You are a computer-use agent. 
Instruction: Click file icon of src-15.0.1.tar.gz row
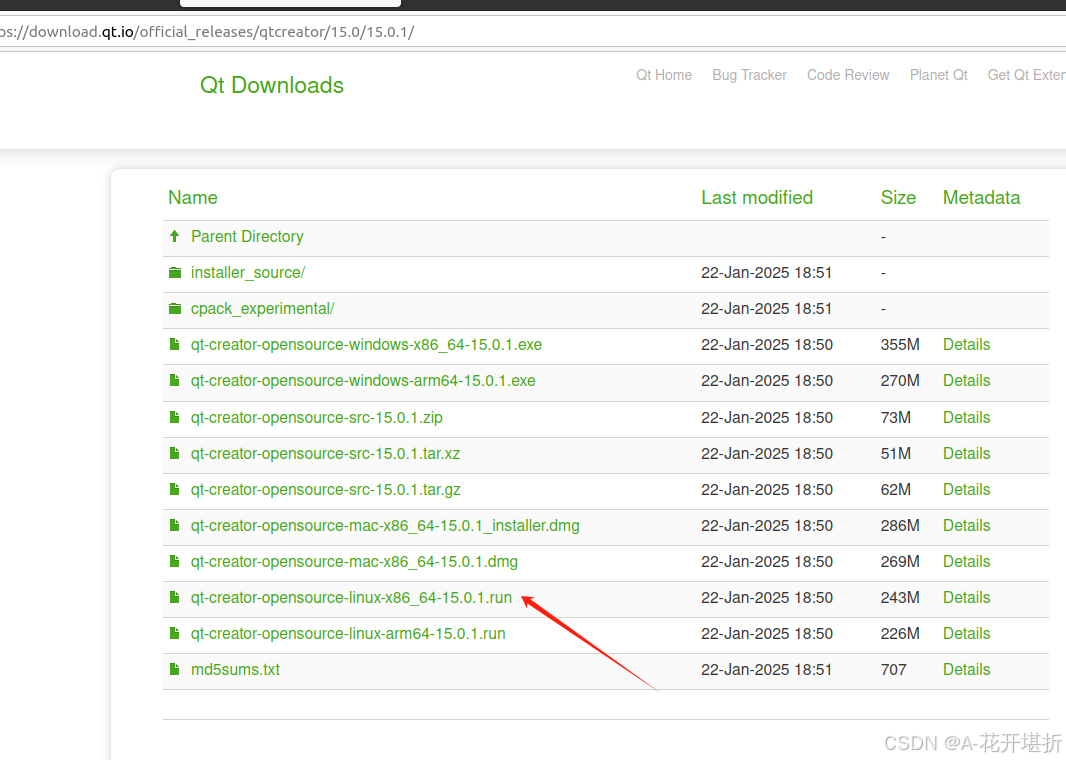click(175, 489)
